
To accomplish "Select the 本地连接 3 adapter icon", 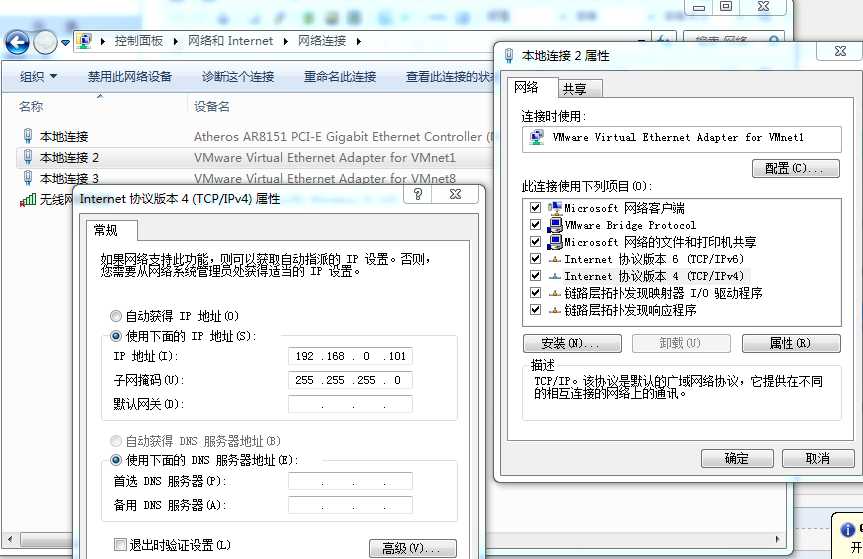I will pyautogui.click(x=28, y=178).
